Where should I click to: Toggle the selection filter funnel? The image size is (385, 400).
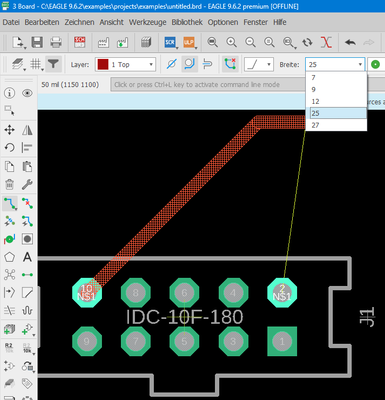pos(53,64)
